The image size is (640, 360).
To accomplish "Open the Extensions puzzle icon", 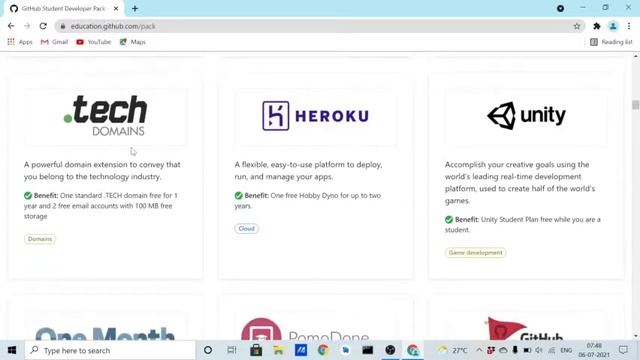I will pos(597,26).
